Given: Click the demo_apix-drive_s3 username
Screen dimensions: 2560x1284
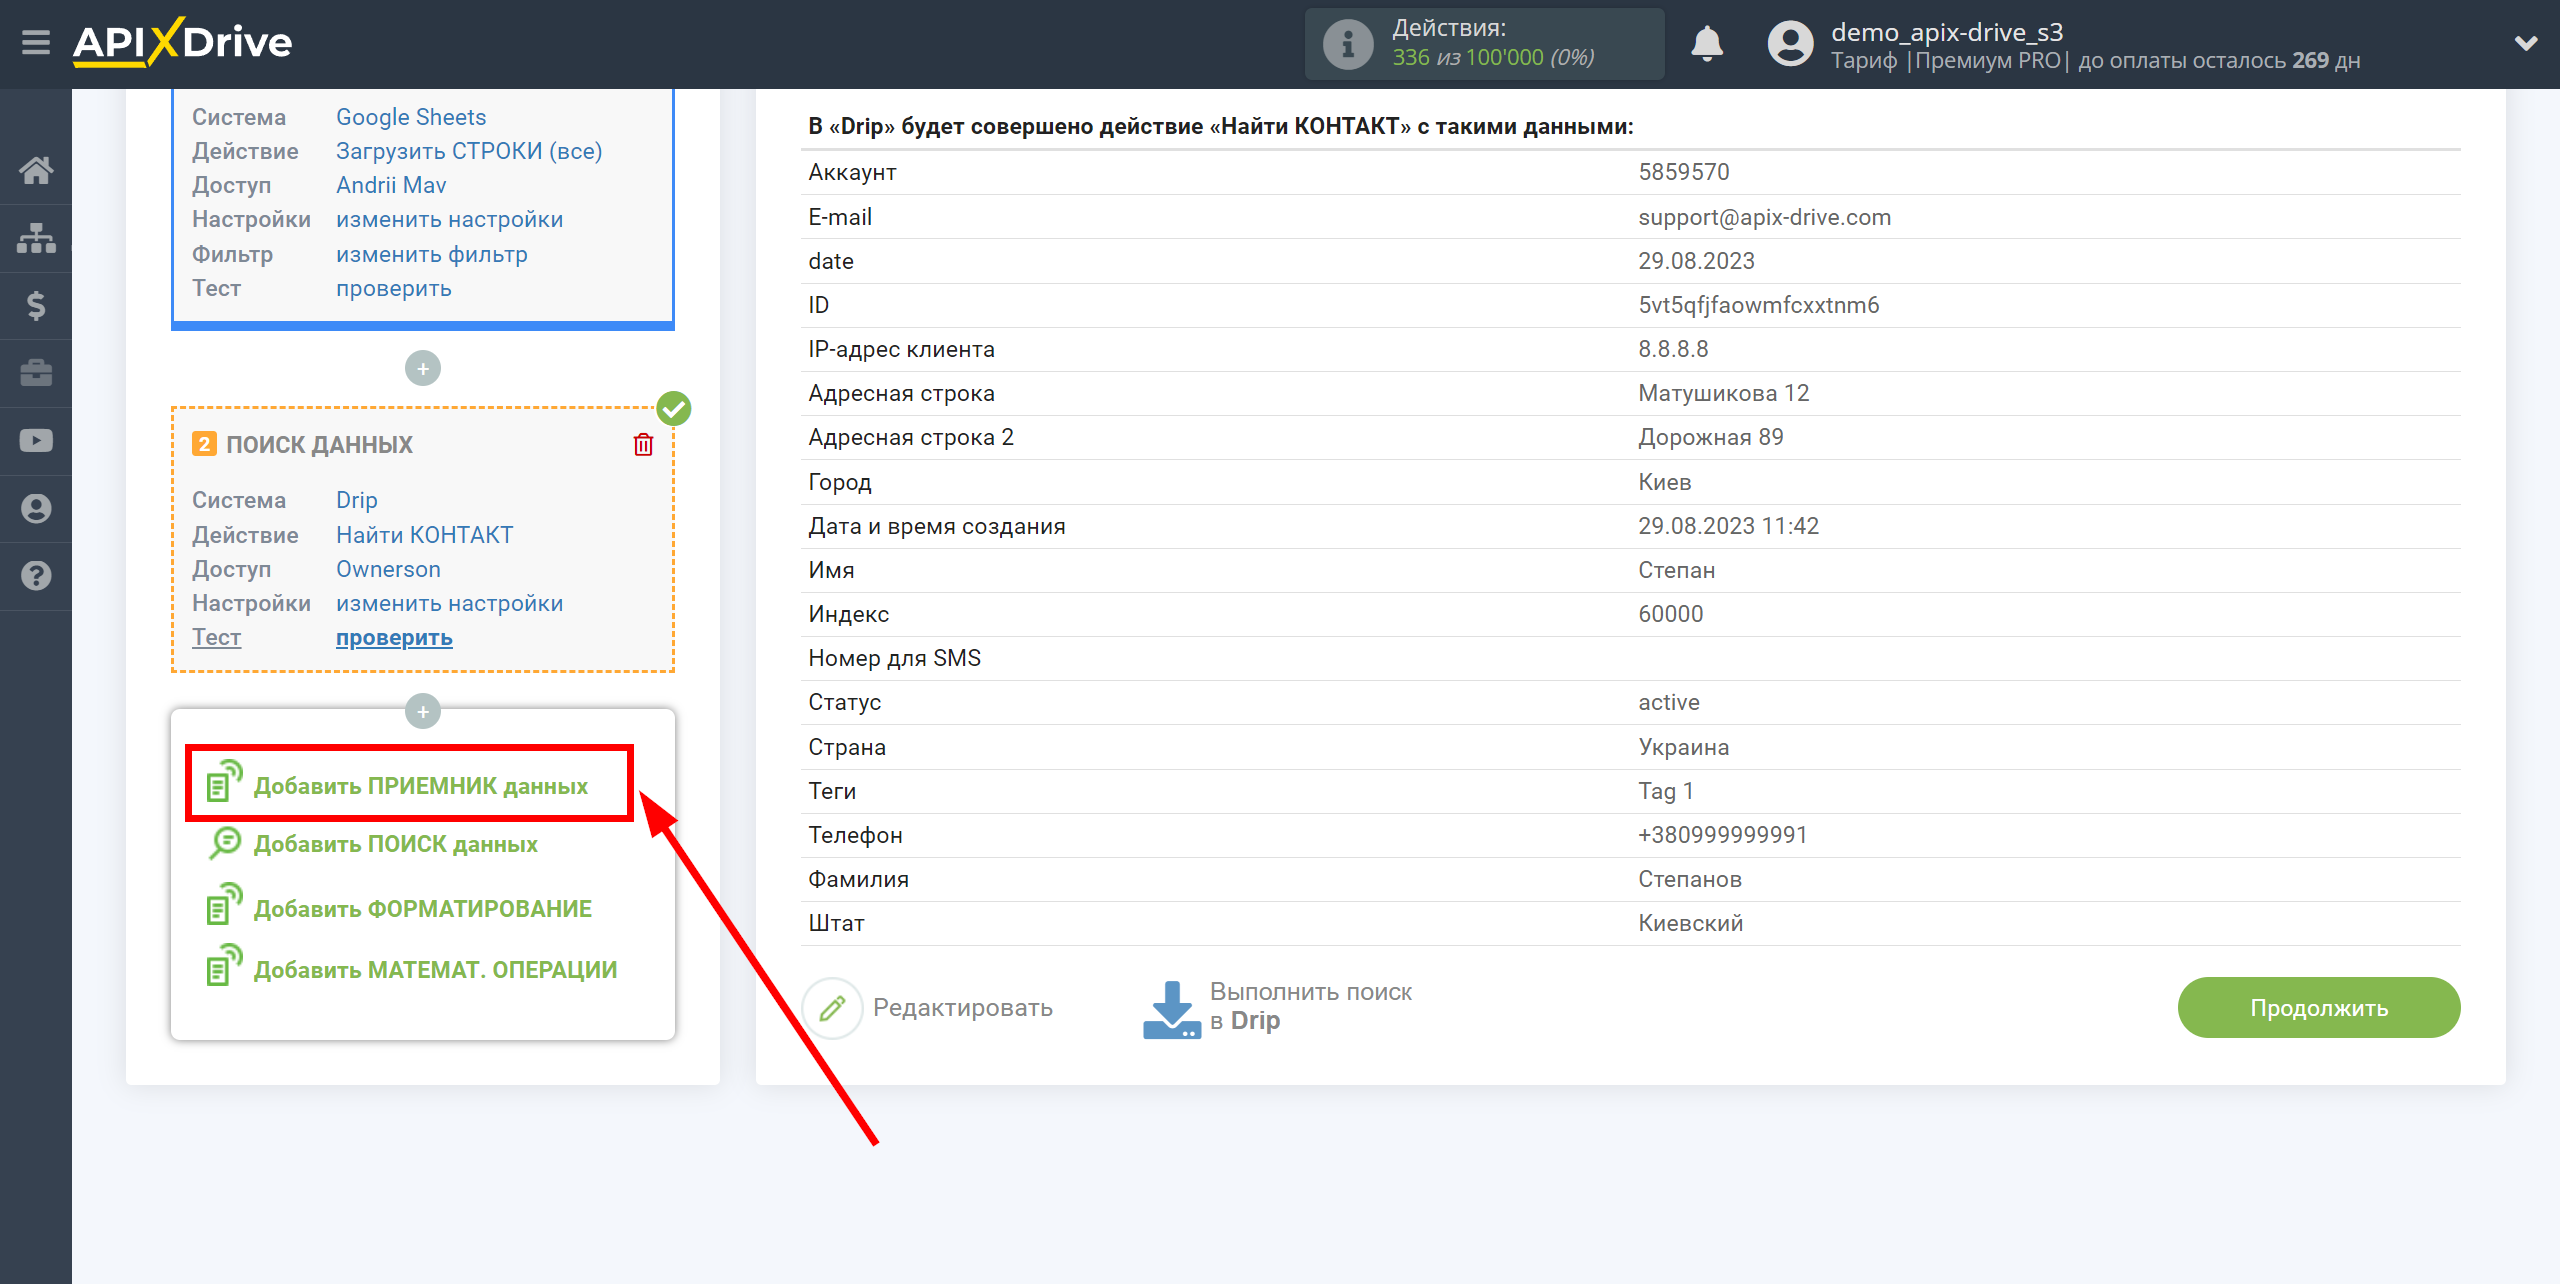Looking at the screenshot, I should click(1947, 32).
